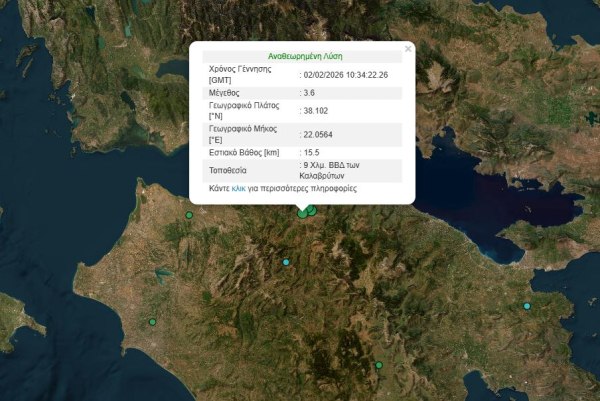Select the green marker at the map's bottom center
The image size is (600, 401).
coord(379,366)
